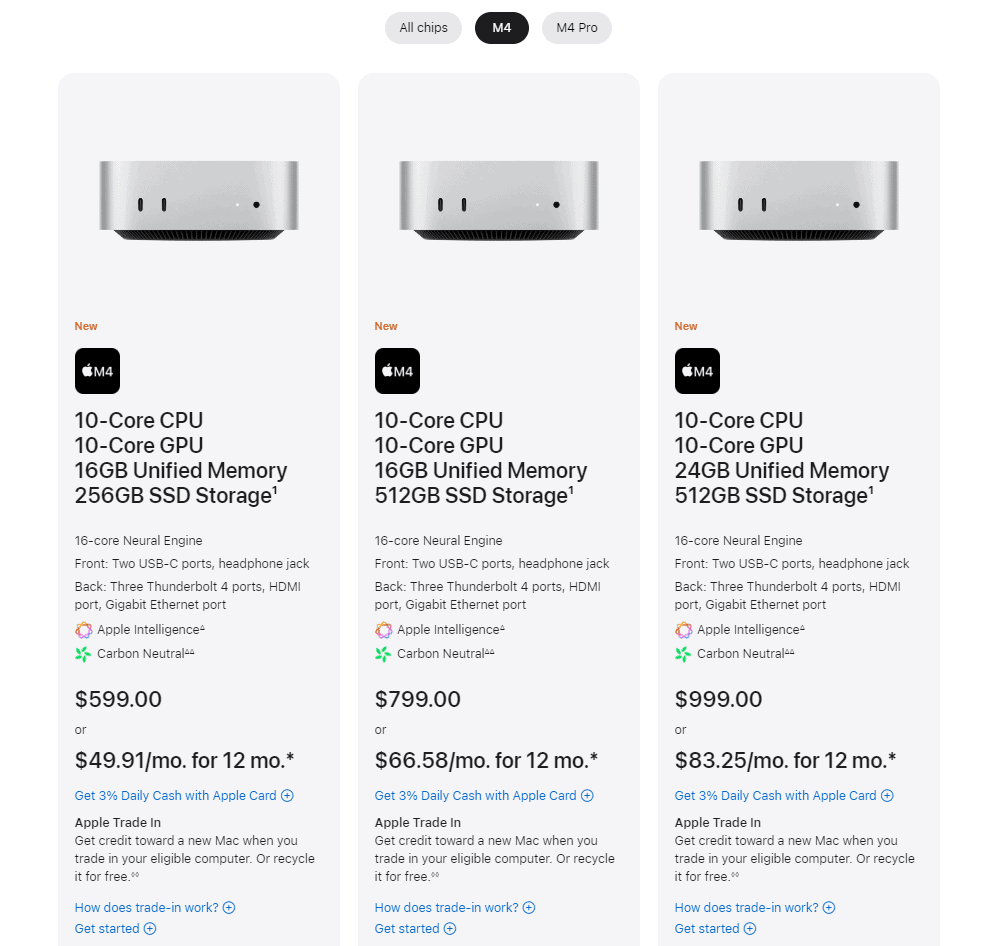Expand Daily Cash with Apple Card on $599 model
Image resolution: width=1003 pixels, height=946 pixels.
click(184, 796)
